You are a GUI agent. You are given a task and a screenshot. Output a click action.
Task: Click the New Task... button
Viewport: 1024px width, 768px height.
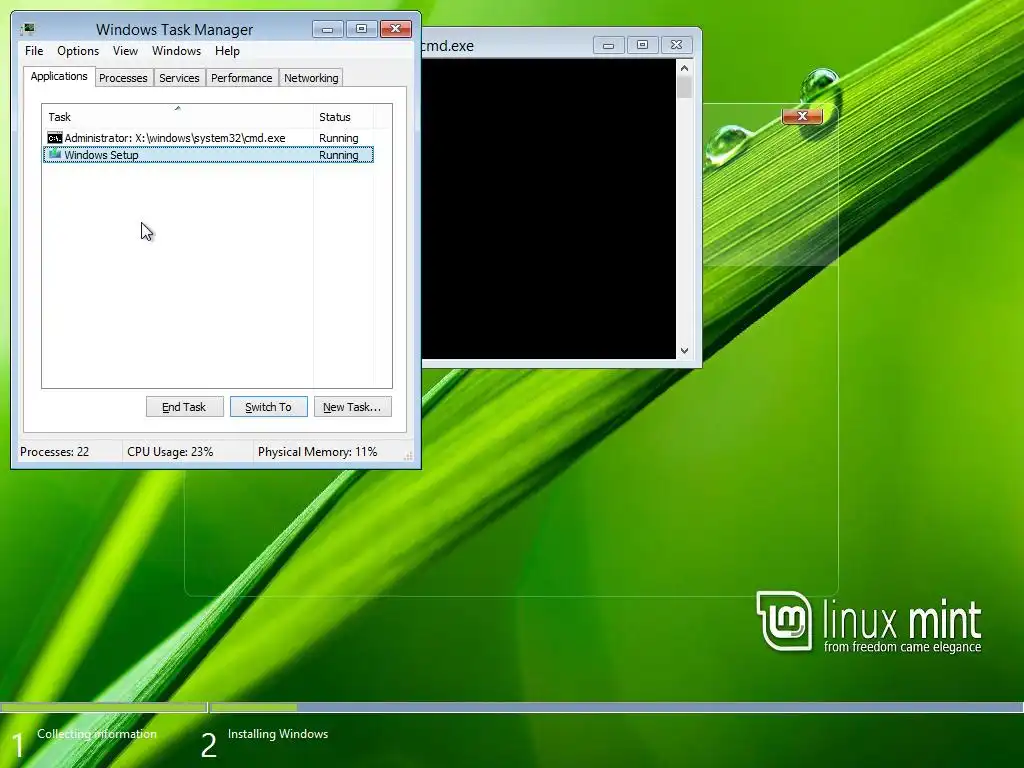point(353,407)
